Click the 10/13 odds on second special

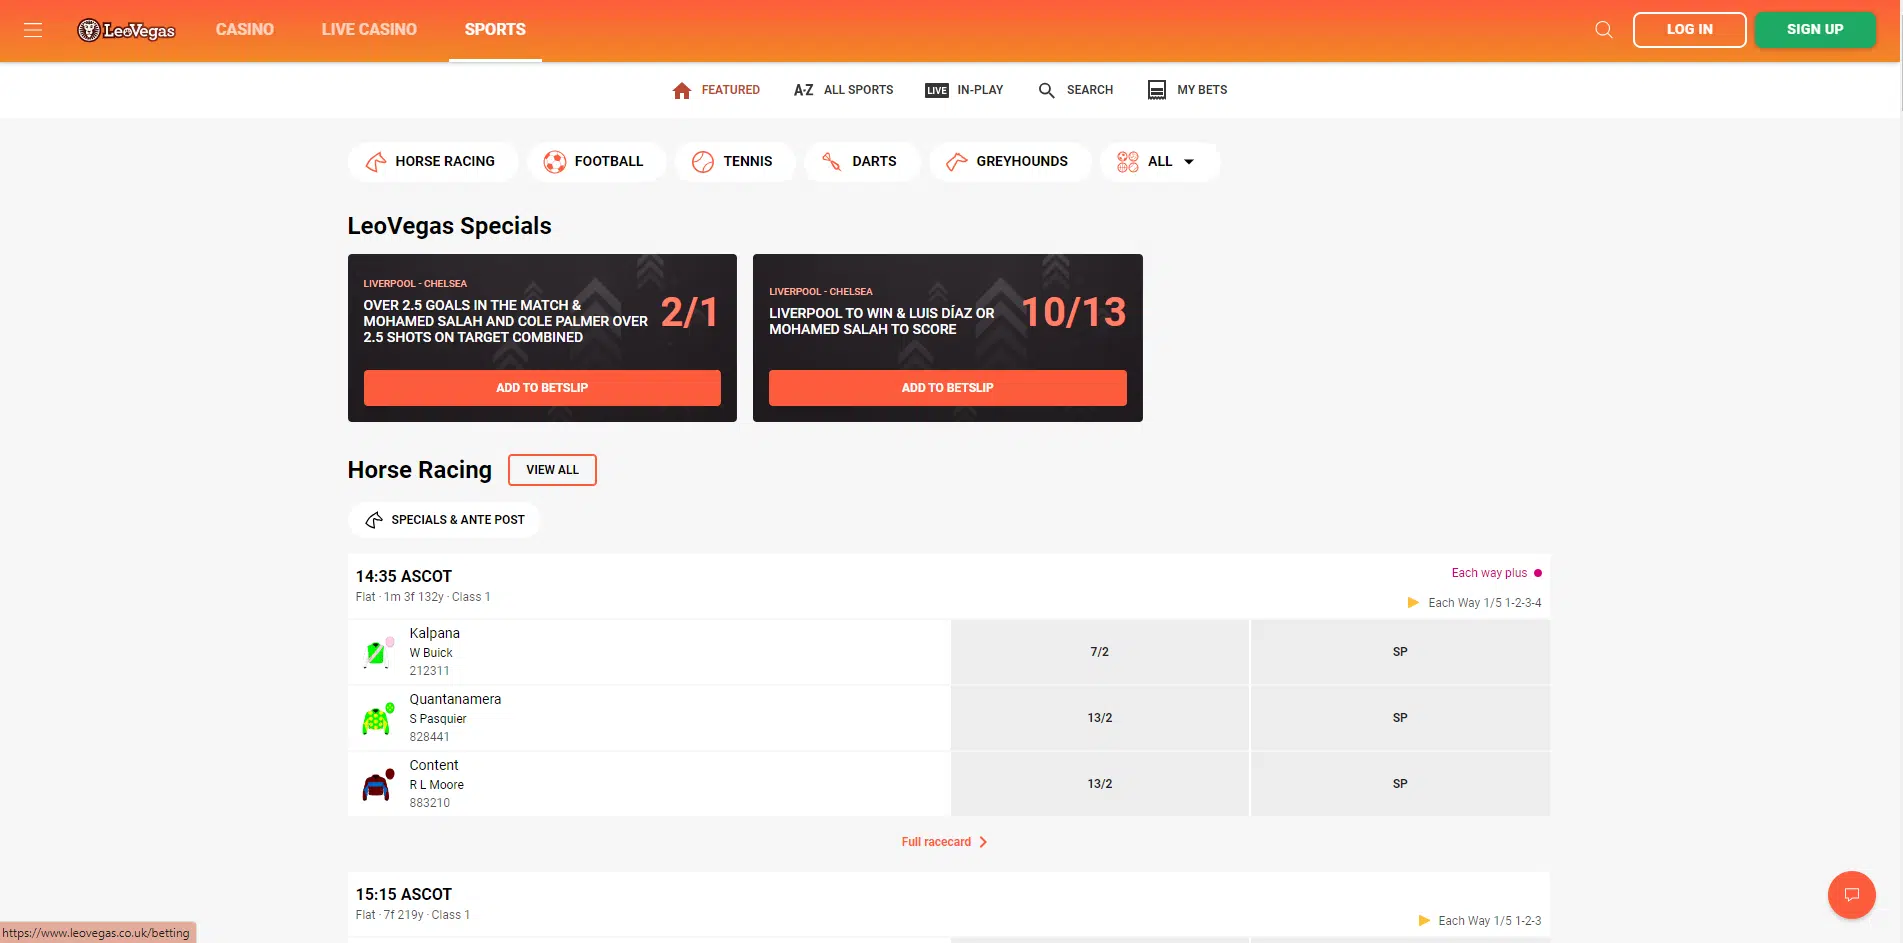point(1074,313)
